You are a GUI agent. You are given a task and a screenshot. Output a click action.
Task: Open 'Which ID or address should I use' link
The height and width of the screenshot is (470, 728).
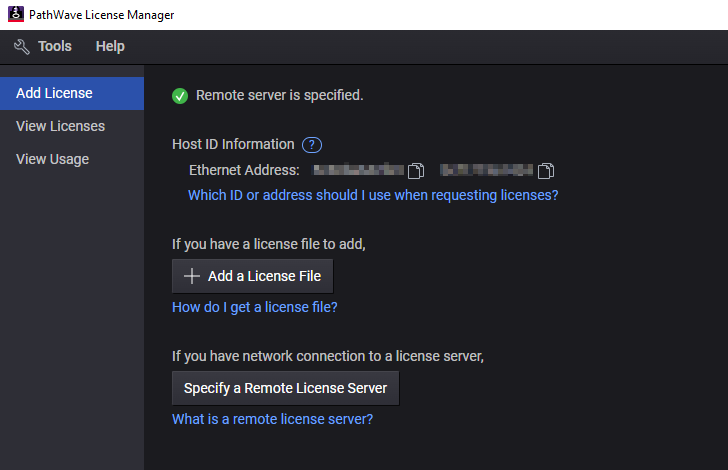(373, 195)
